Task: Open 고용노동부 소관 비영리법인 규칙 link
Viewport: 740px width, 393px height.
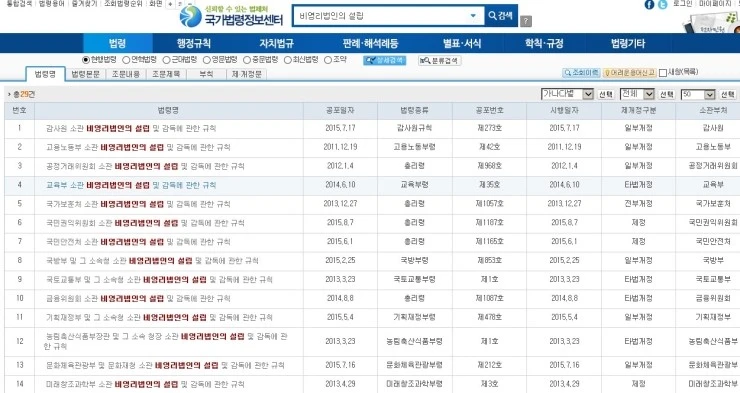Action: [138, 147]
